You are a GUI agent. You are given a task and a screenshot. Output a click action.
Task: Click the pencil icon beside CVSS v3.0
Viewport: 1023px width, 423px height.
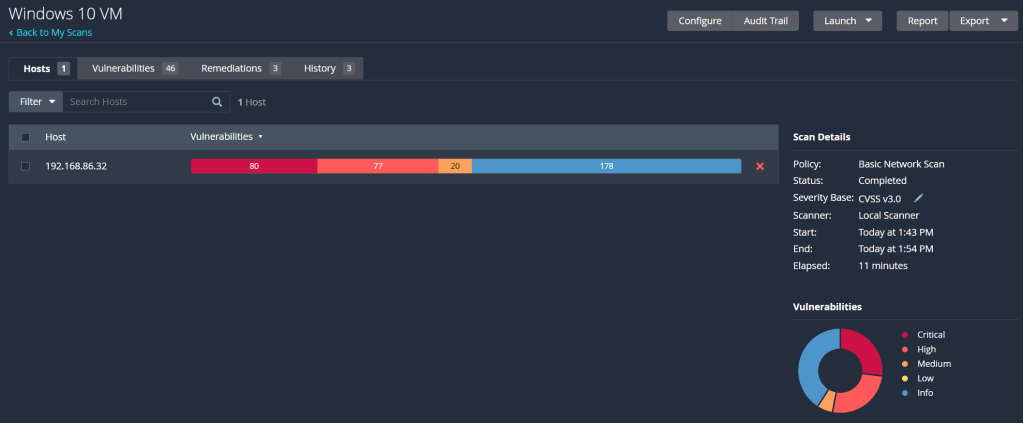coord(919,198)
